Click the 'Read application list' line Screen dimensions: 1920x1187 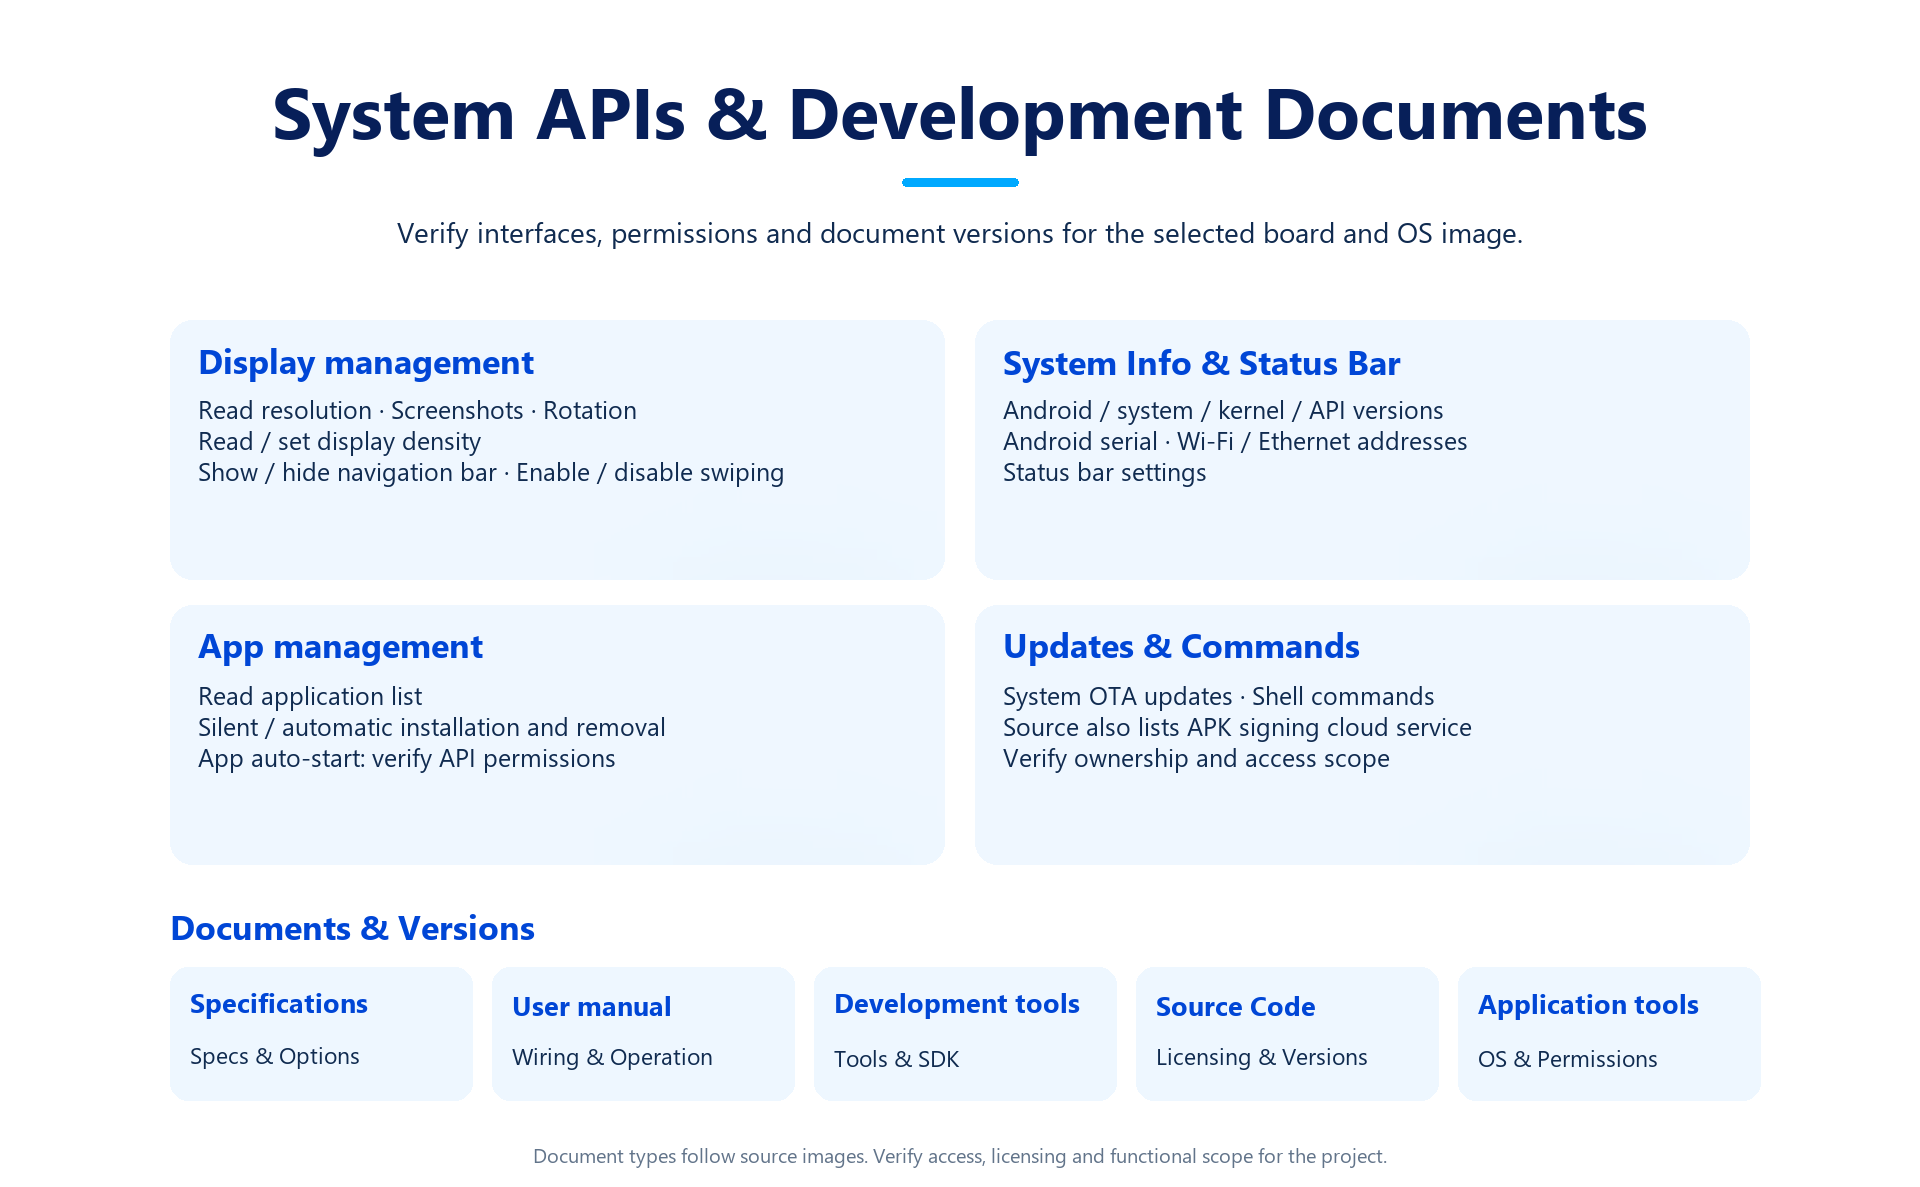[310, 697]
